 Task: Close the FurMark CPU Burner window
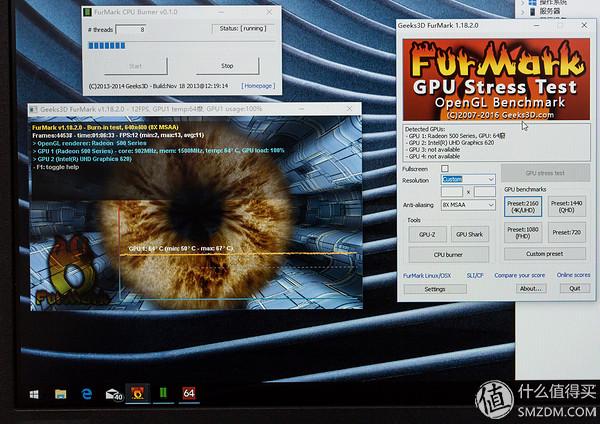pos(269,12)
